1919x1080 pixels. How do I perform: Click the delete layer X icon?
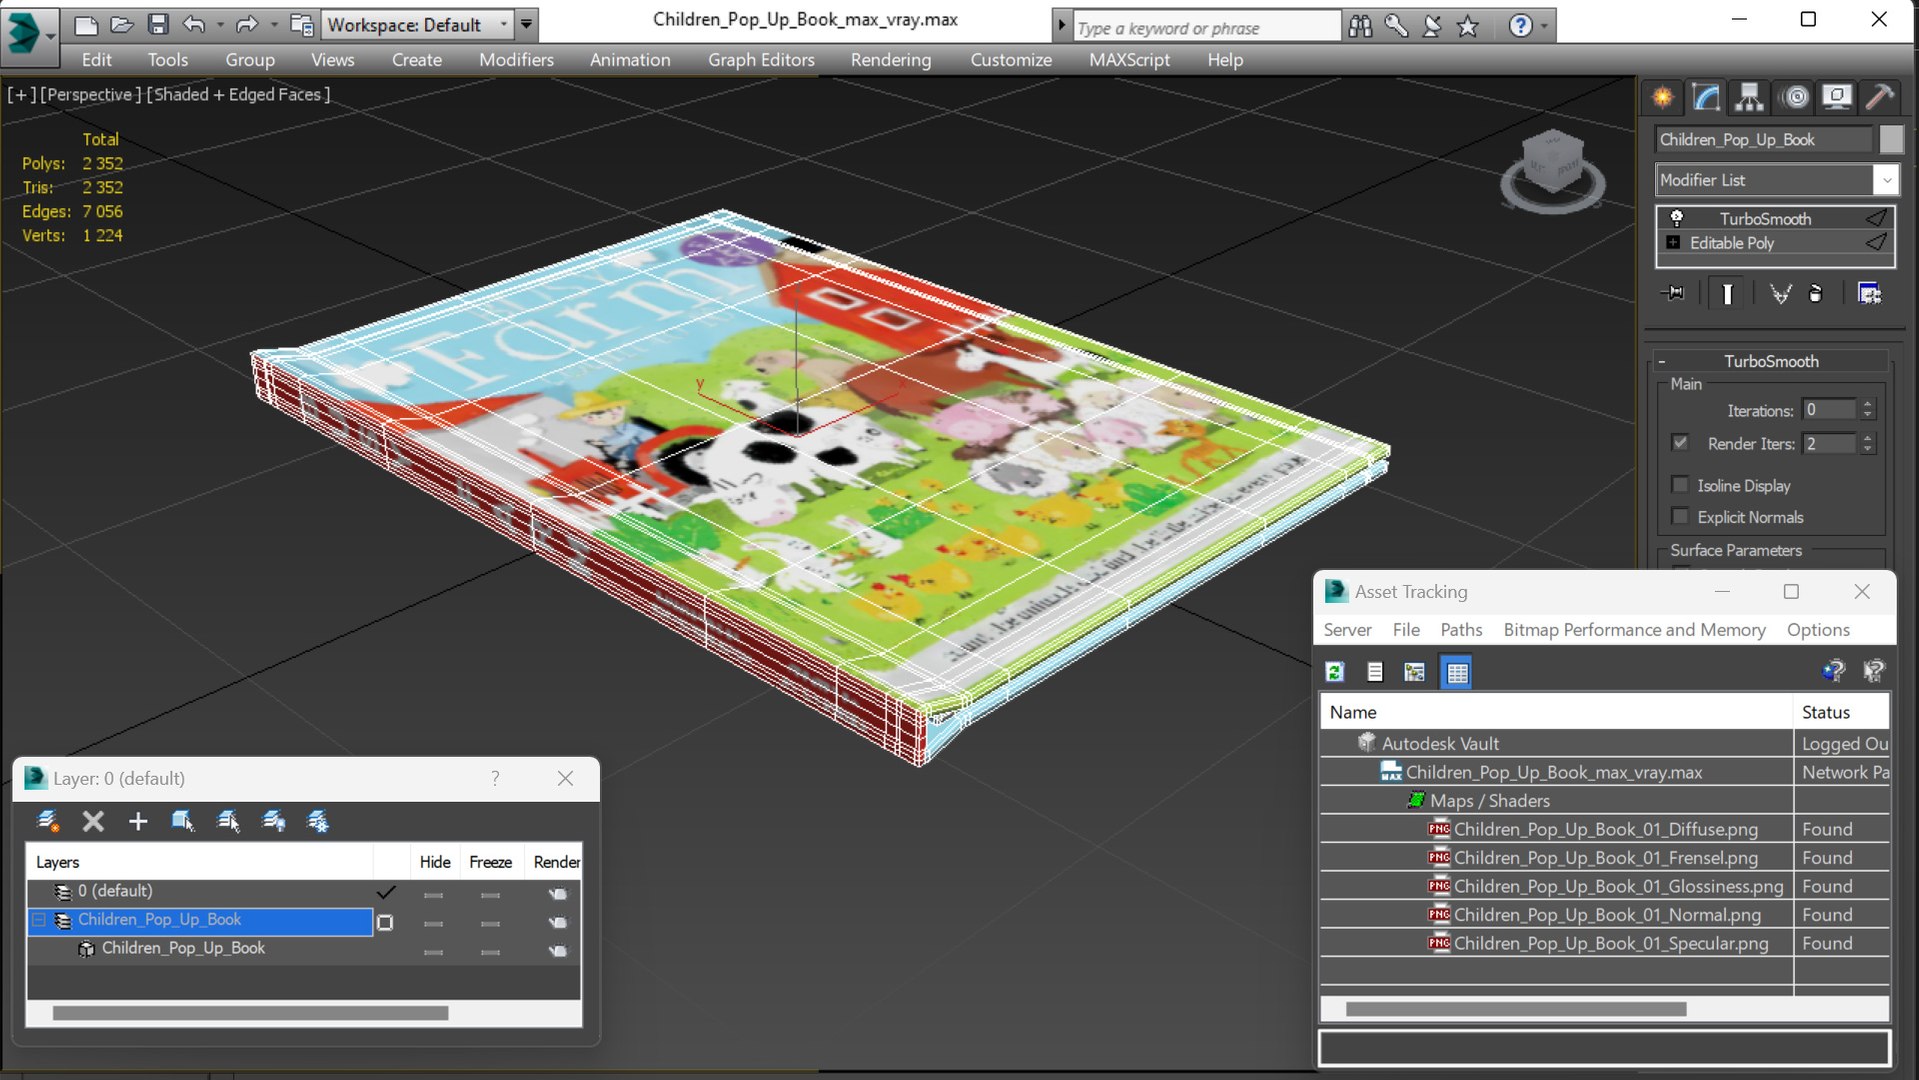coord(93,821)
